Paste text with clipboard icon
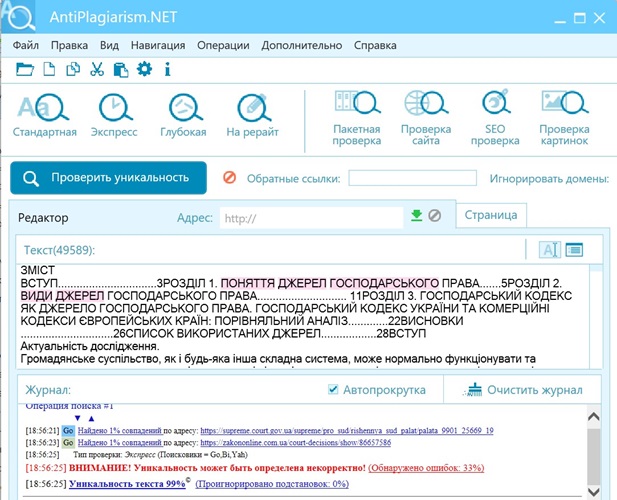This screenshot has width=617, height=500. [x=121, y=70]
